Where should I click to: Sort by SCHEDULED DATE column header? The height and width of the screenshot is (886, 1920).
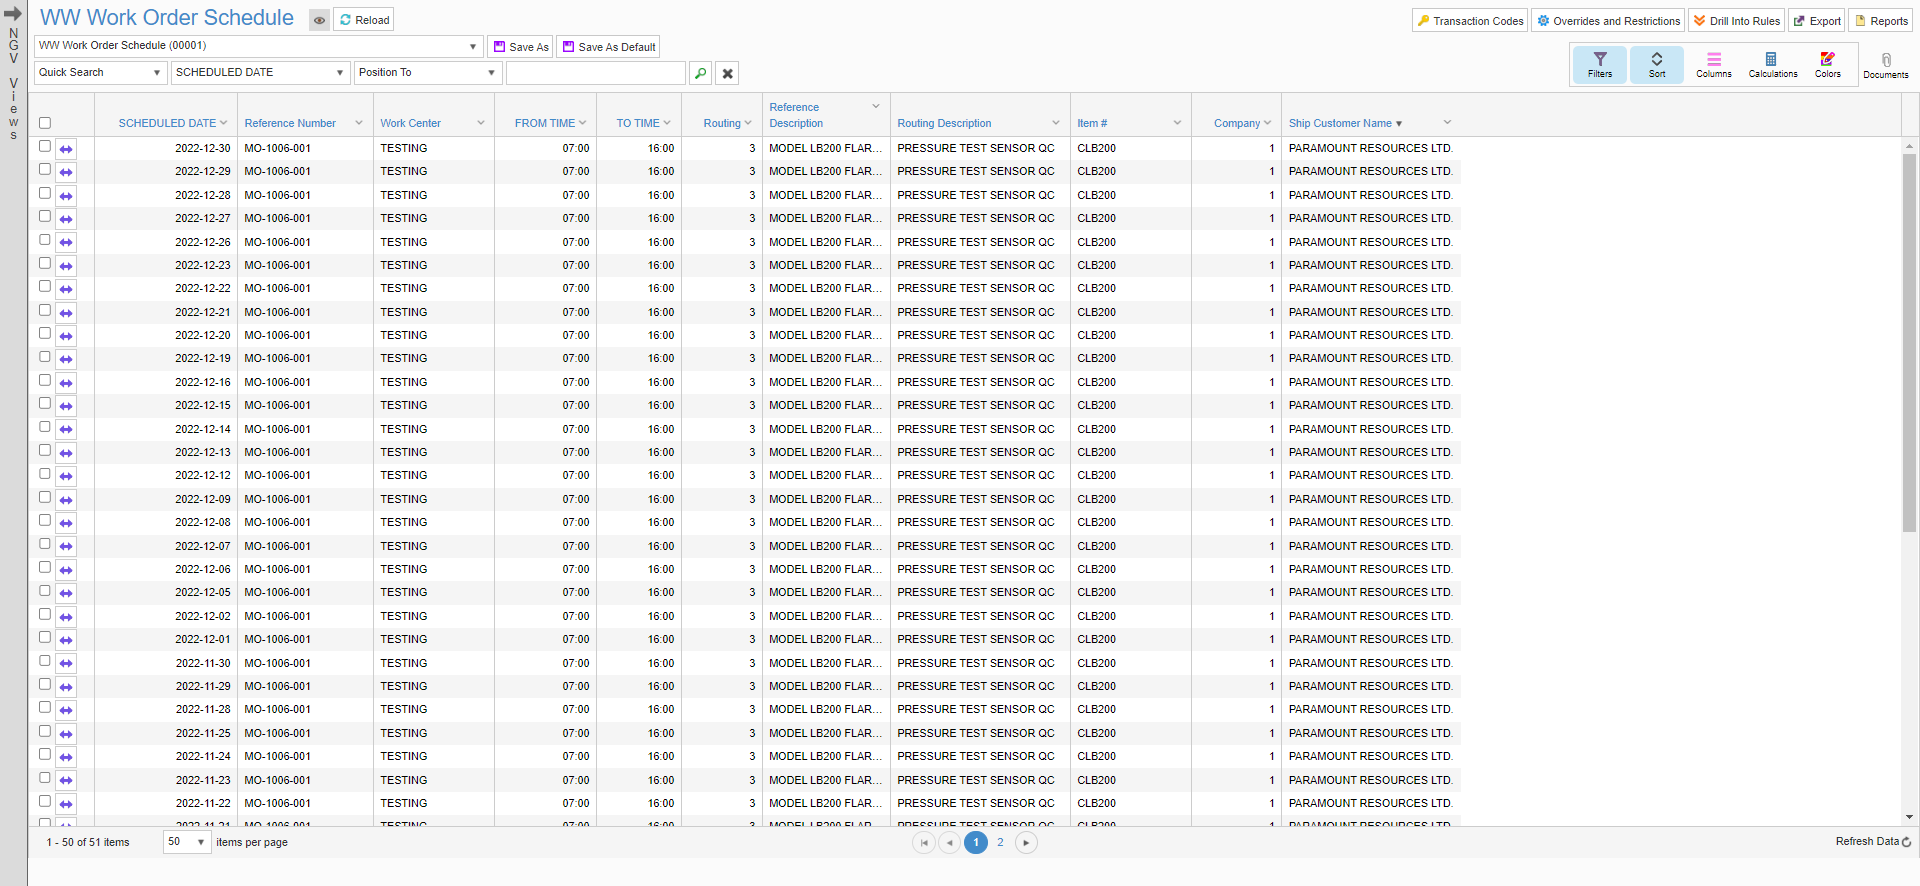[167, 124]
